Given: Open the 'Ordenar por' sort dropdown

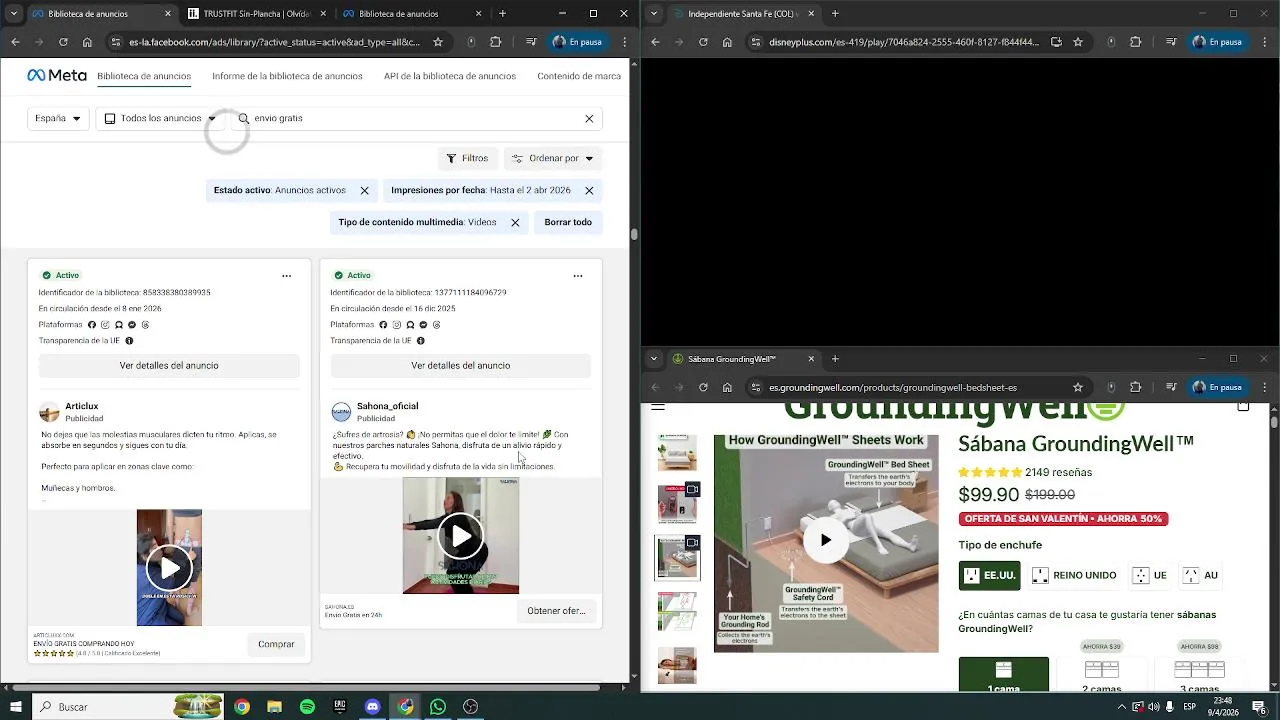Looking at the screenshot, I should click(553, 158).
